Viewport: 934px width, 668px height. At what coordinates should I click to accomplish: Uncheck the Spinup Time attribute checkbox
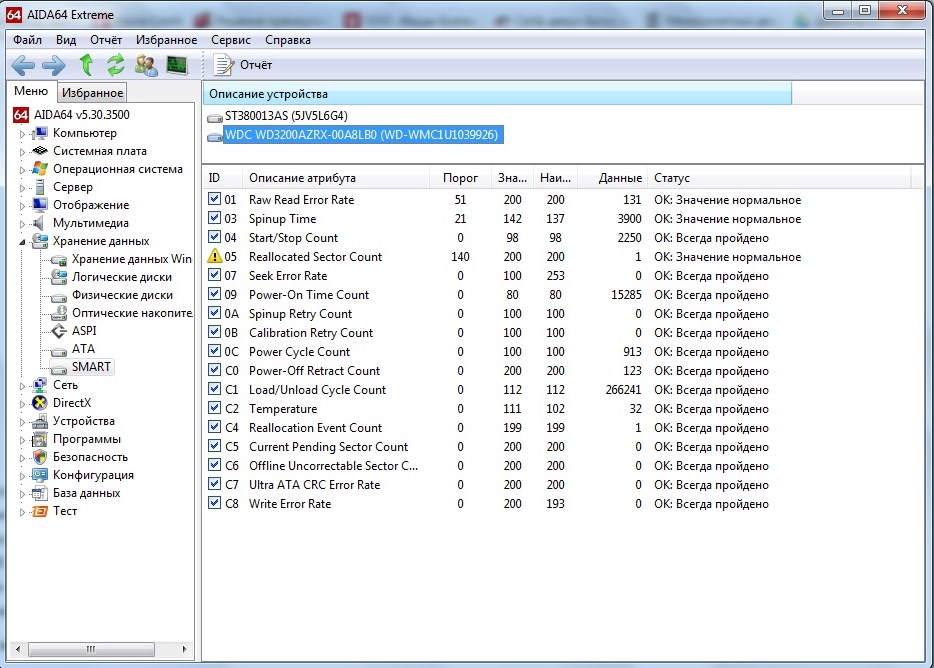click(x=214, y=218)
